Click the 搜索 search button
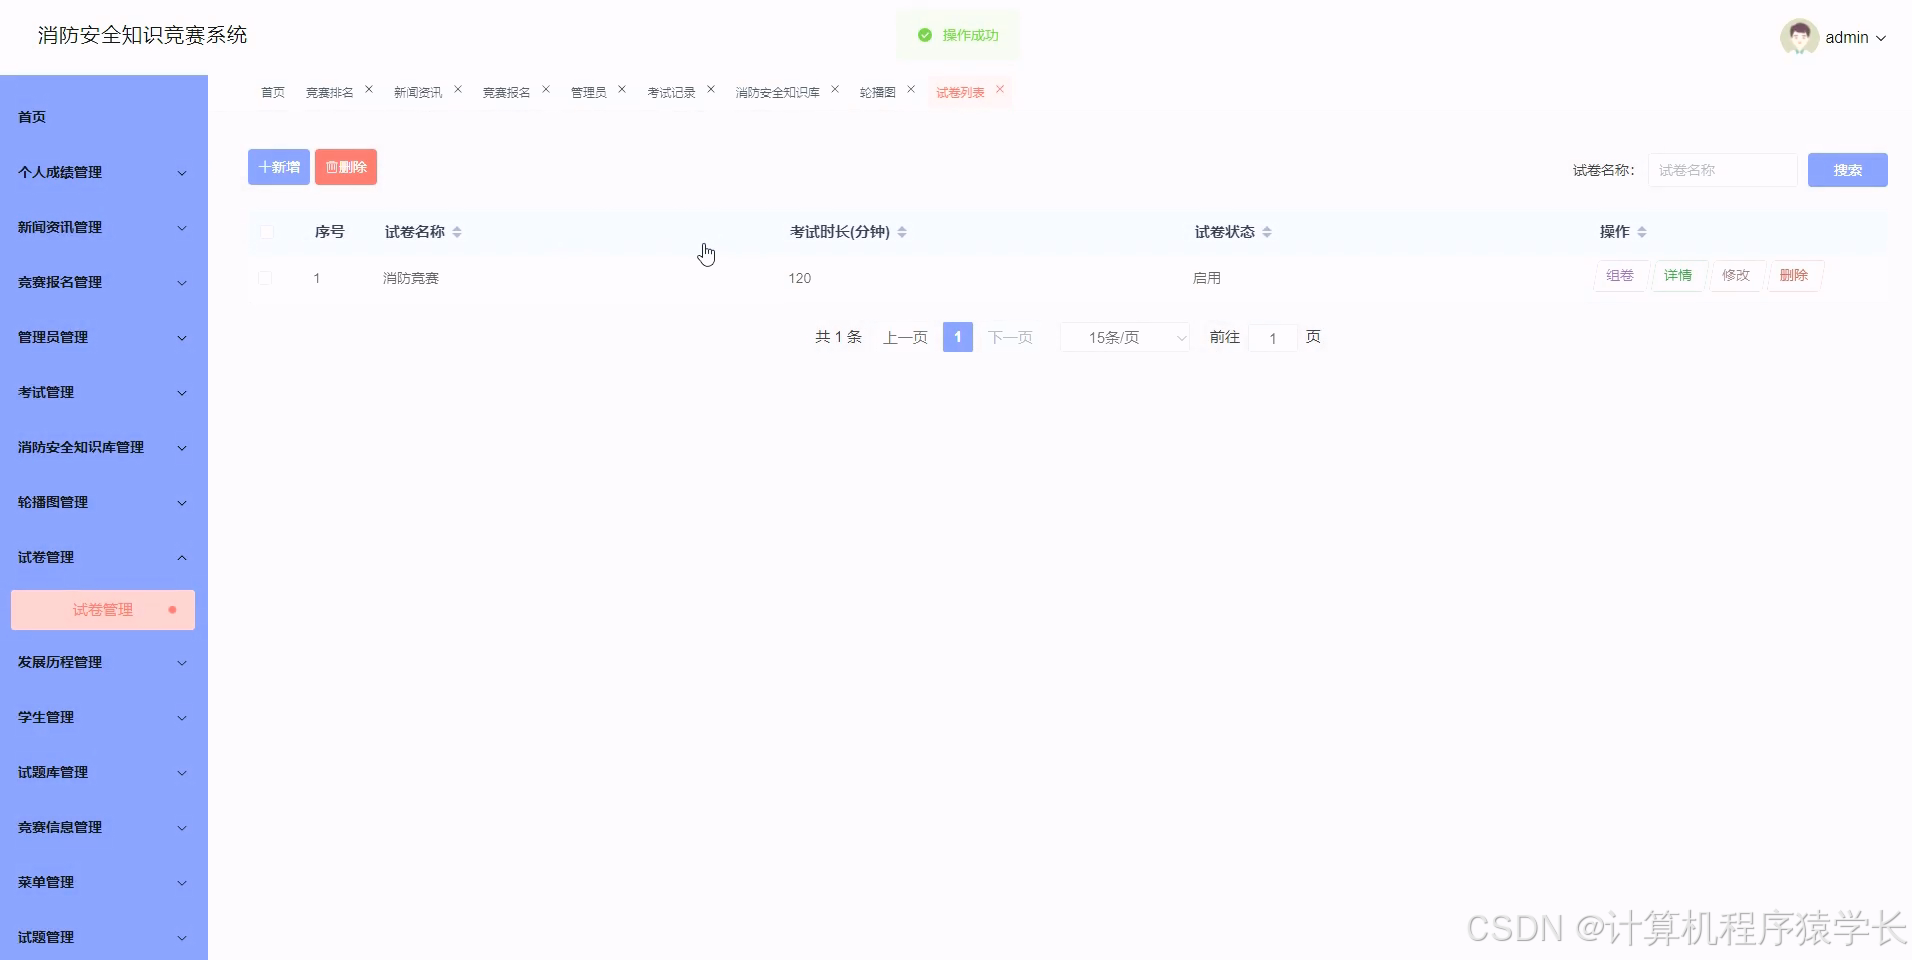 (1848, 170)
